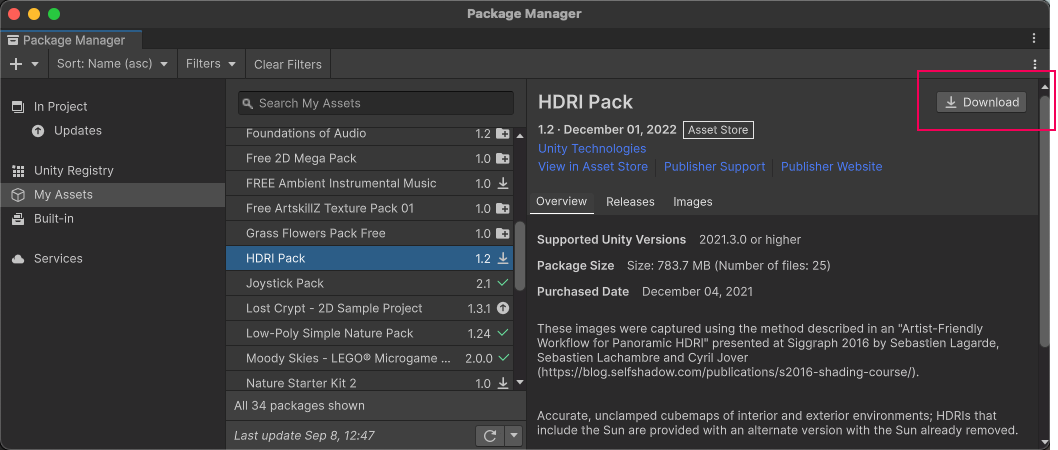Viewport: 1058px width, 450px height.
Task: Switch to the Releases tab
Action: tap(630, 202)
